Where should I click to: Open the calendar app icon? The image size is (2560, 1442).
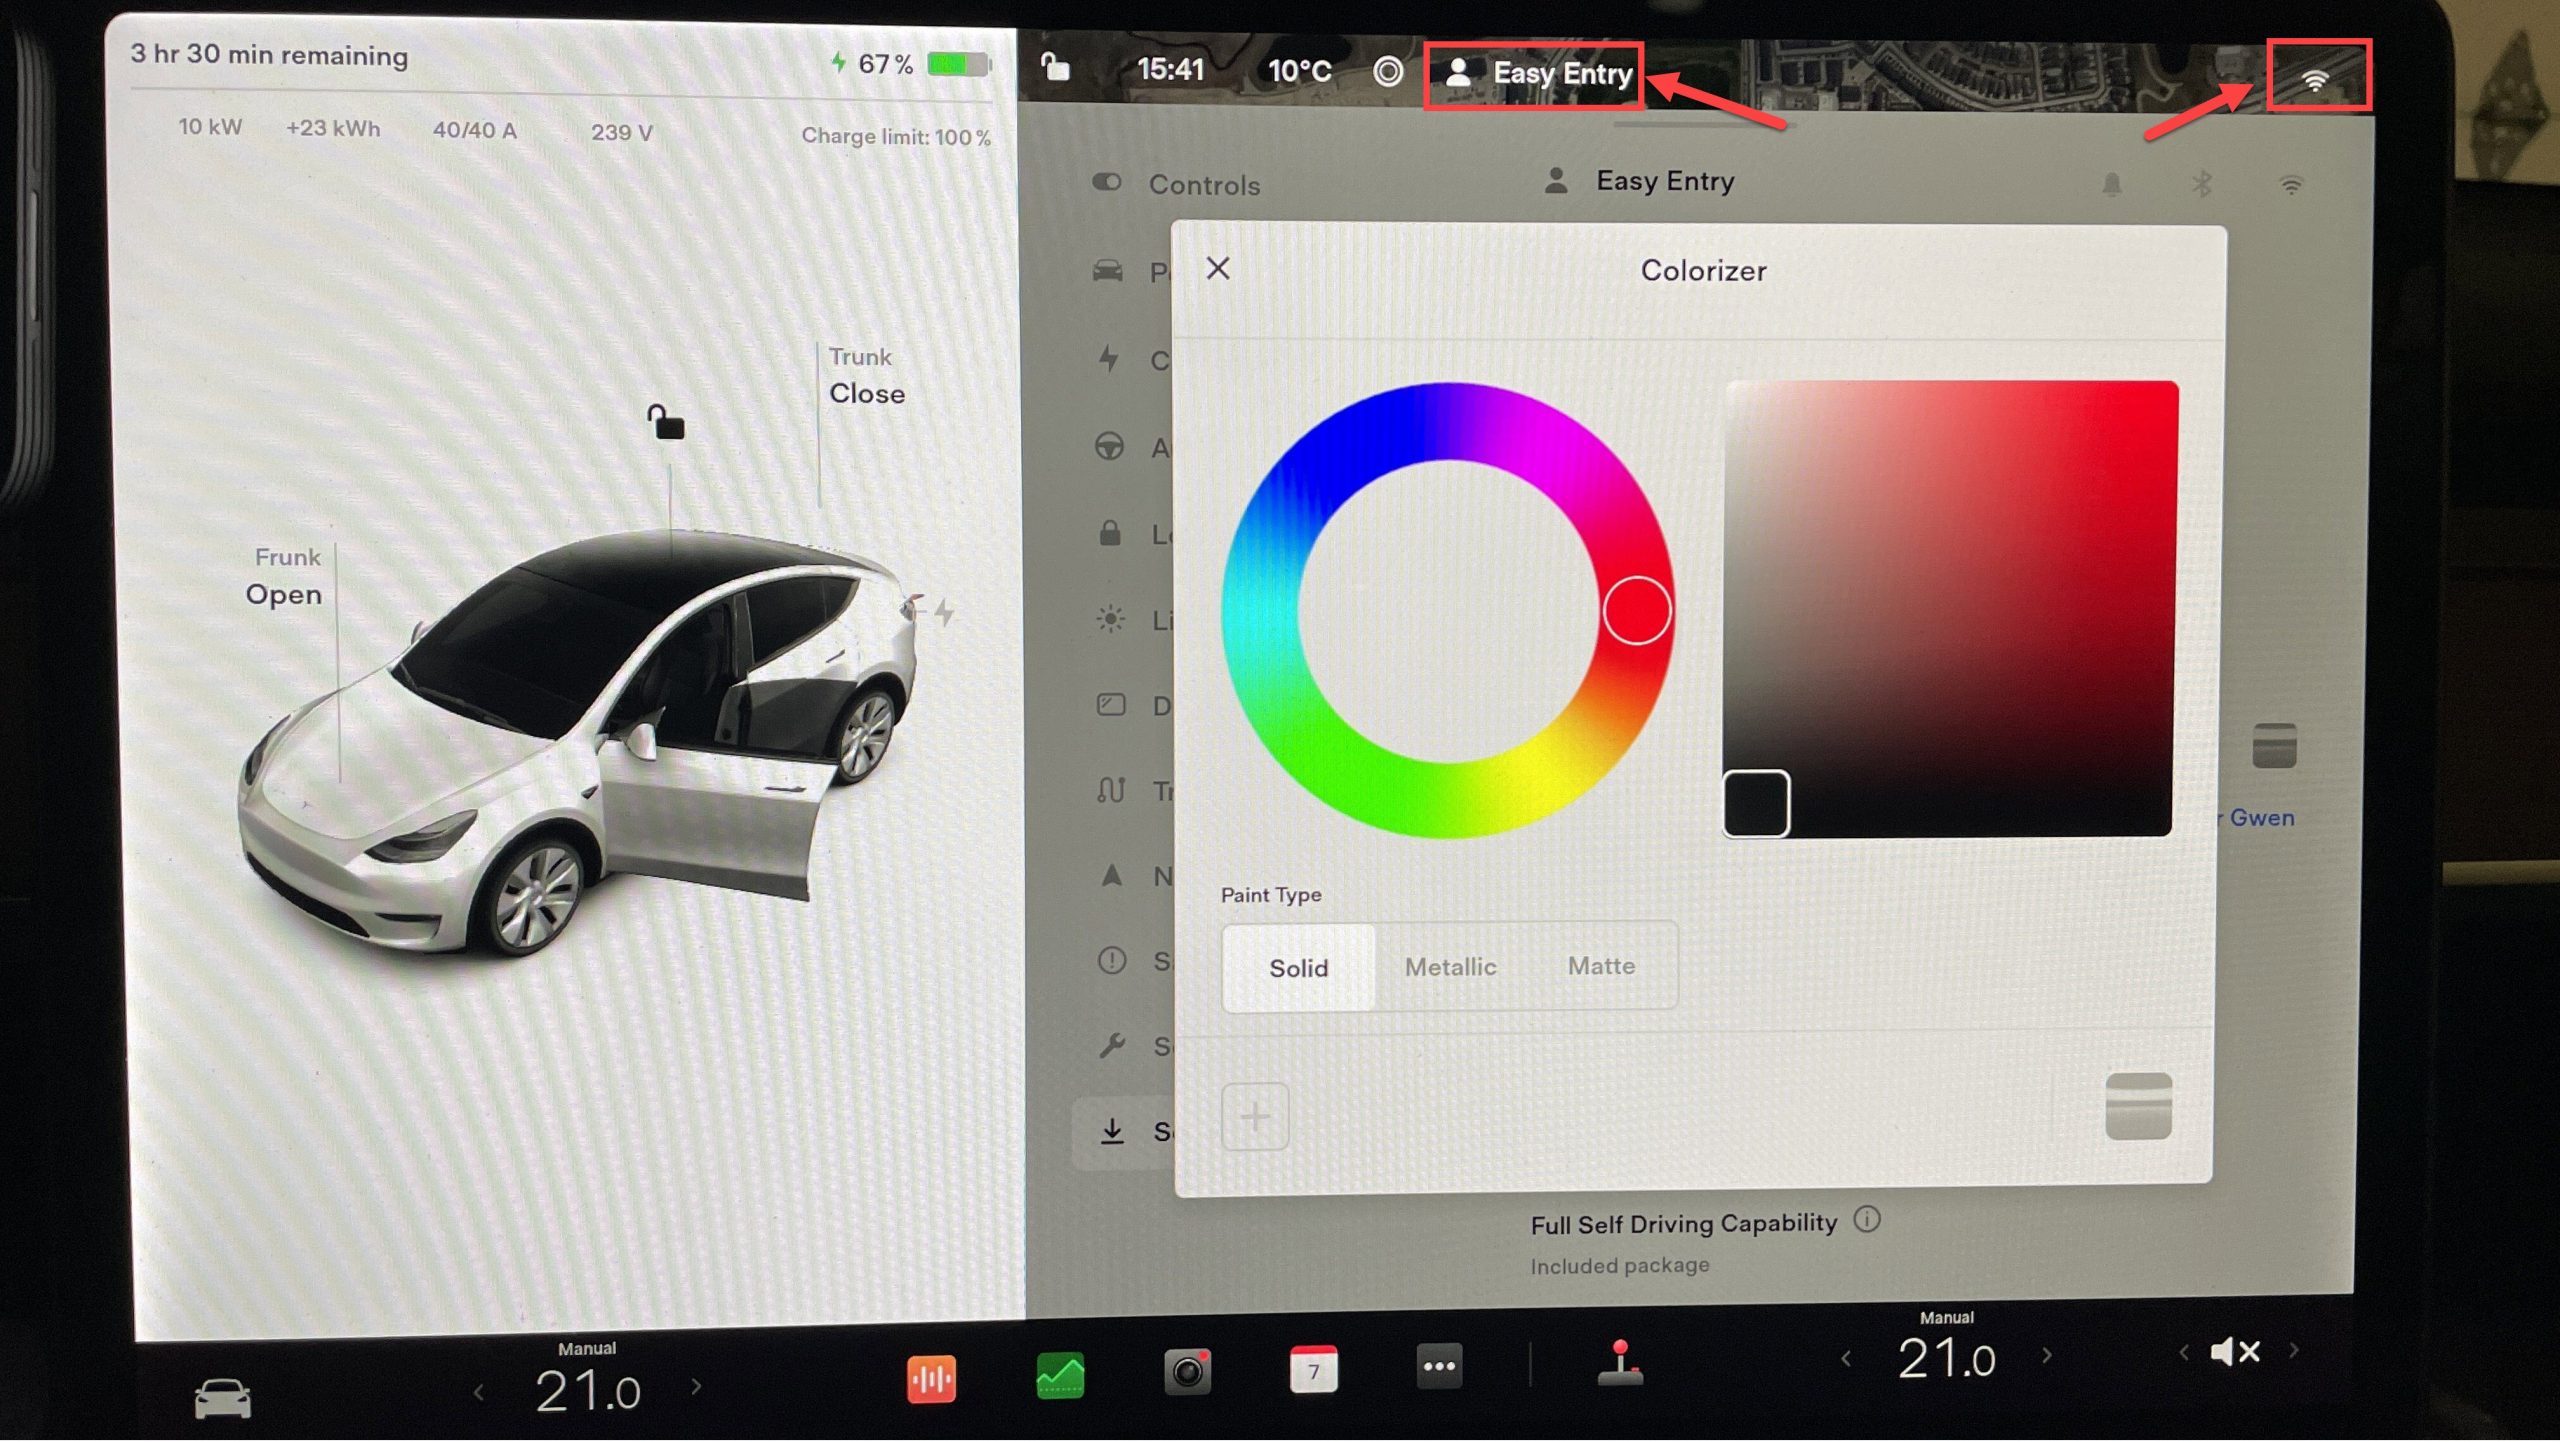point(1313,1369)
